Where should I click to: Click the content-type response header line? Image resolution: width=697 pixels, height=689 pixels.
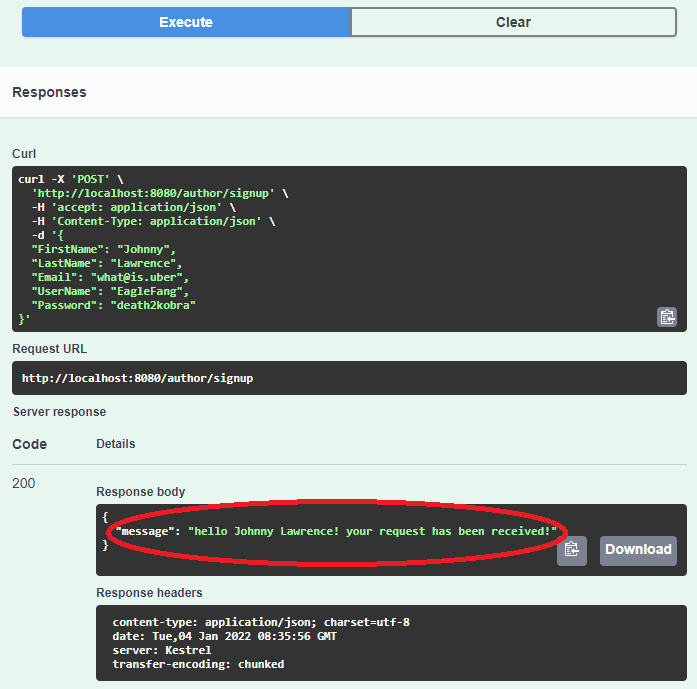[261, 622]
